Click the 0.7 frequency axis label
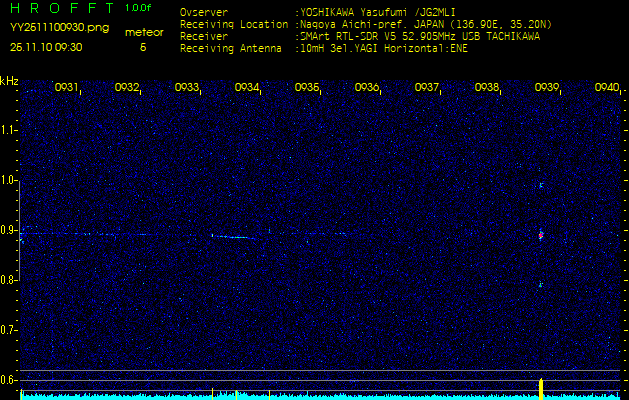 [x=9, y=329]
